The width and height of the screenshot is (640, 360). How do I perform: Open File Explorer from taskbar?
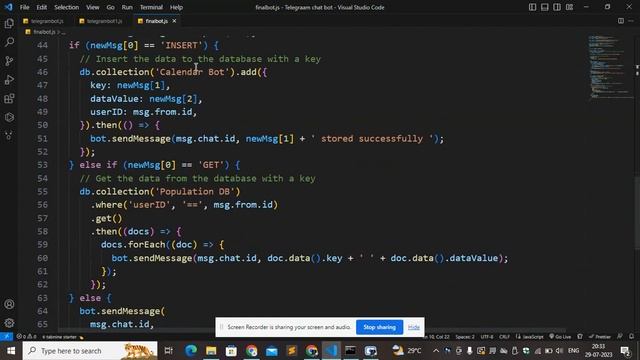tap(211, 351)
